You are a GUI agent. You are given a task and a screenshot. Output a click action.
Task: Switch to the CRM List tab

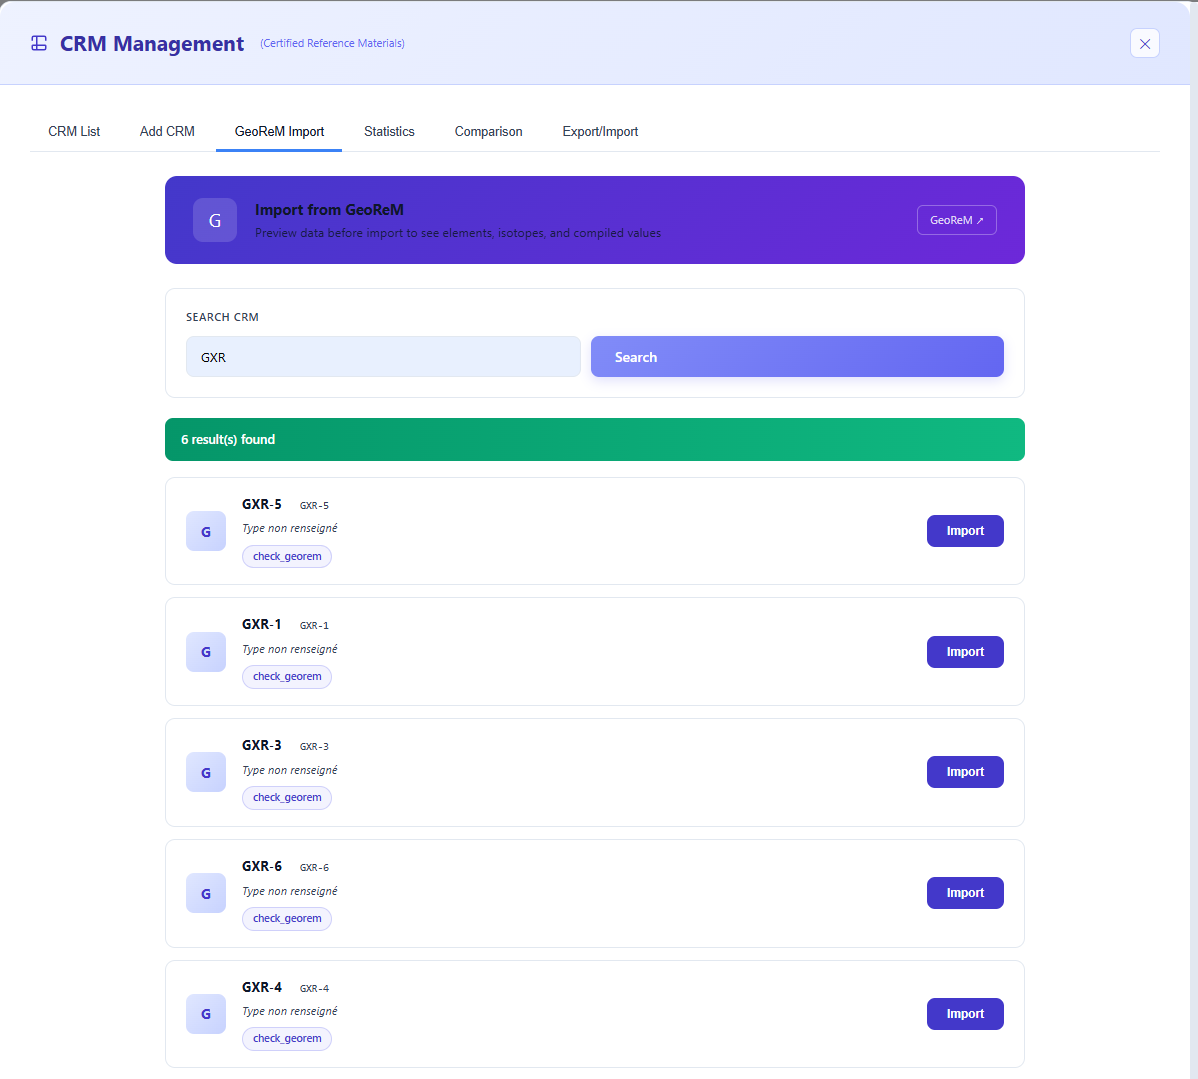[74, 131]
